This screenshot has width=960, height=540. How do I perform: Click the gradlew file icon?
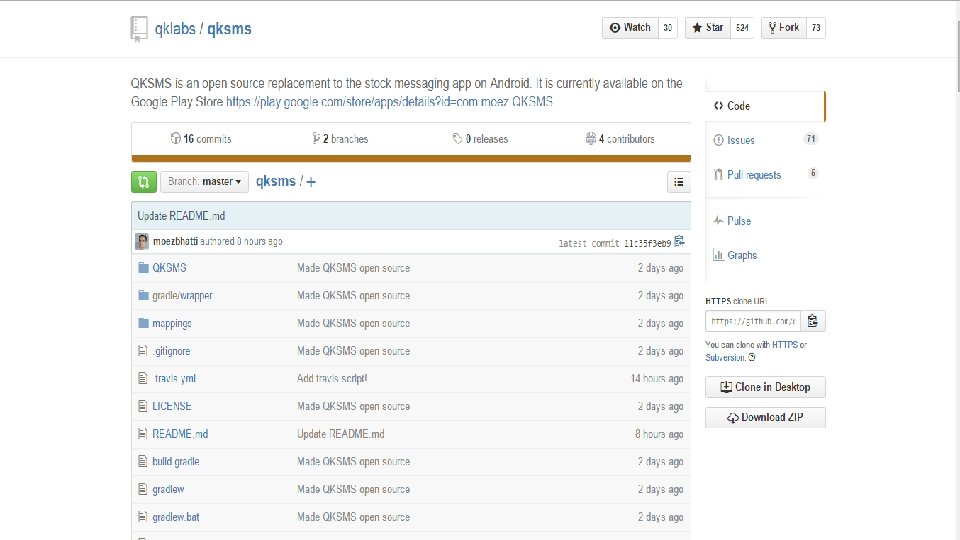click(143, 489)
